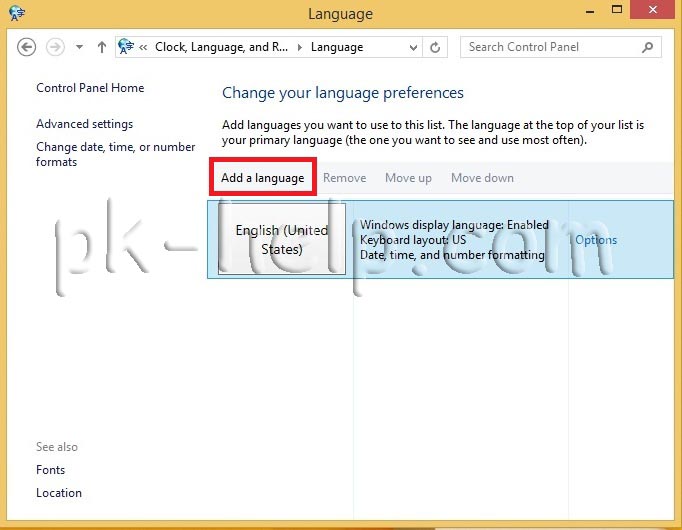Image resolution: width=682 pixels, height=530 pixels.
Task: Go up one level with Up arrow
Action: pyautogui.click(x=102, y=47)
